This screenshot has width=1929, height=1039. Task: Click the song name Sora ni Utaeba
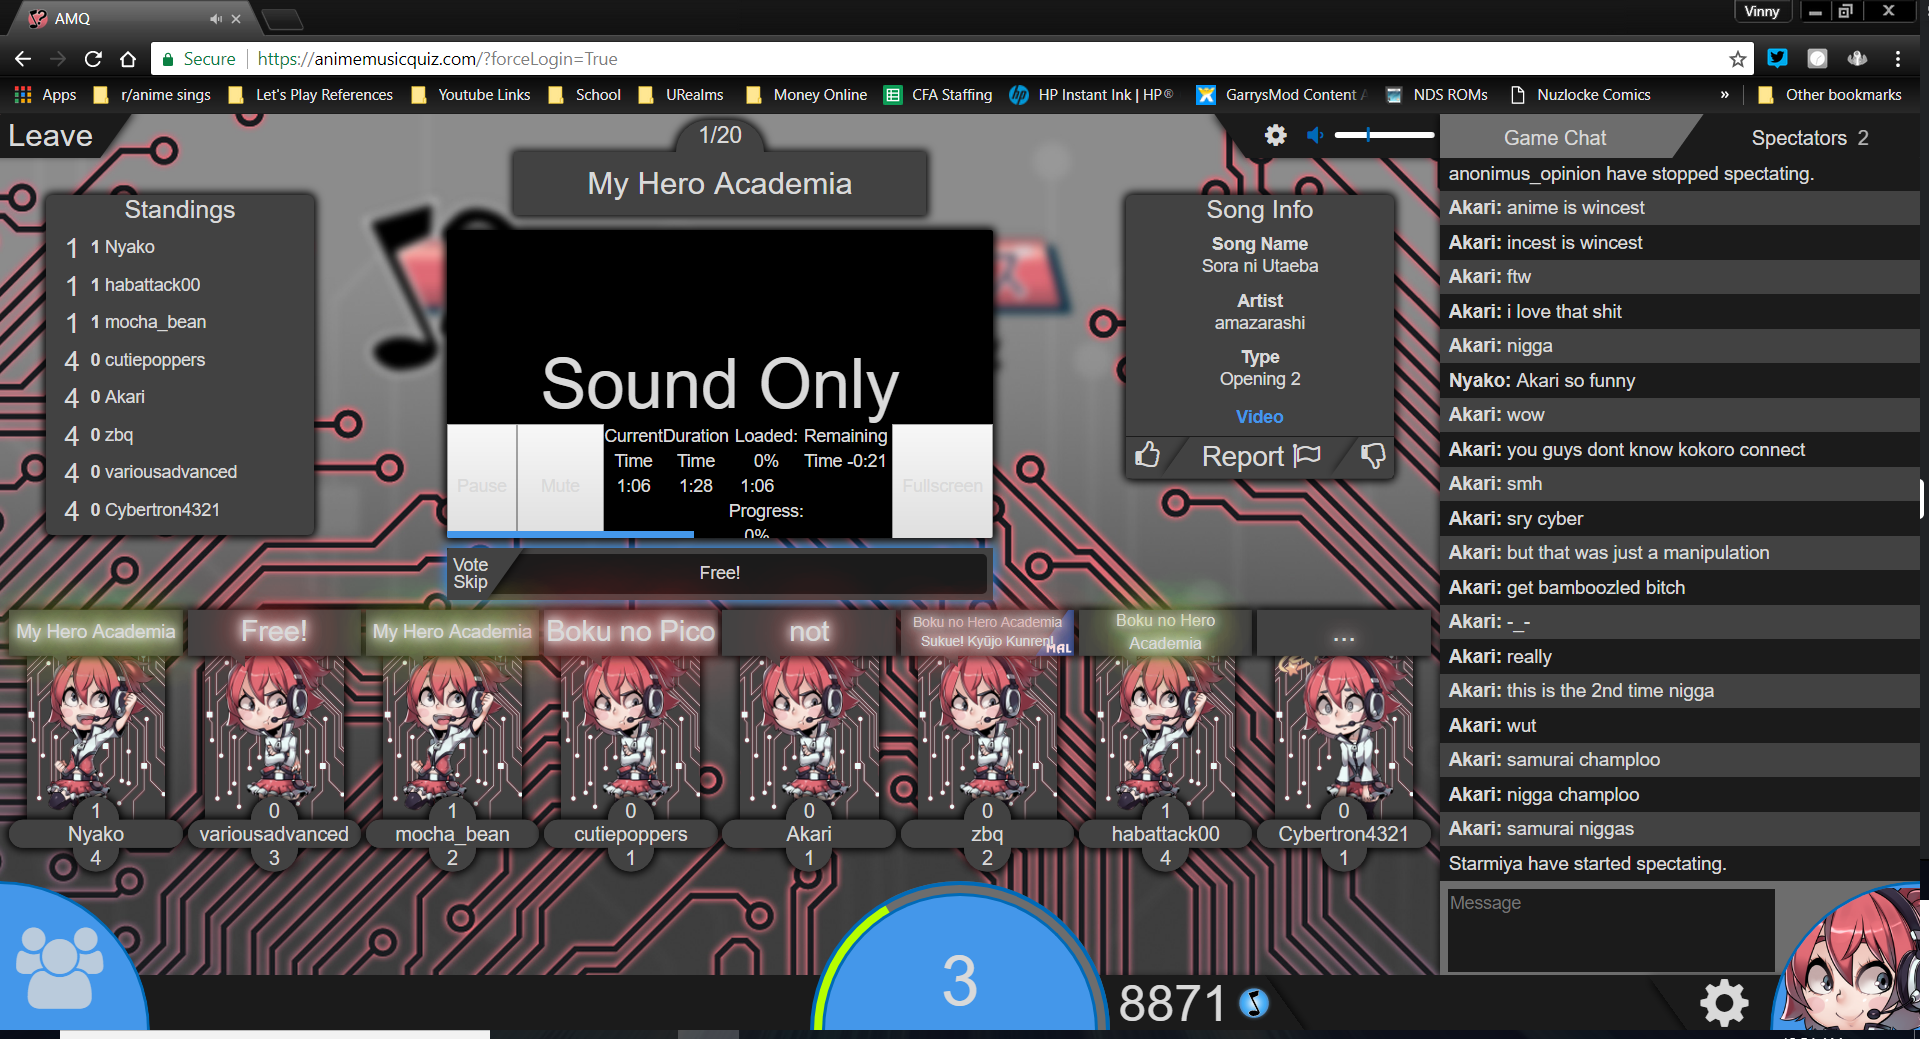(x=1260, y=266)
